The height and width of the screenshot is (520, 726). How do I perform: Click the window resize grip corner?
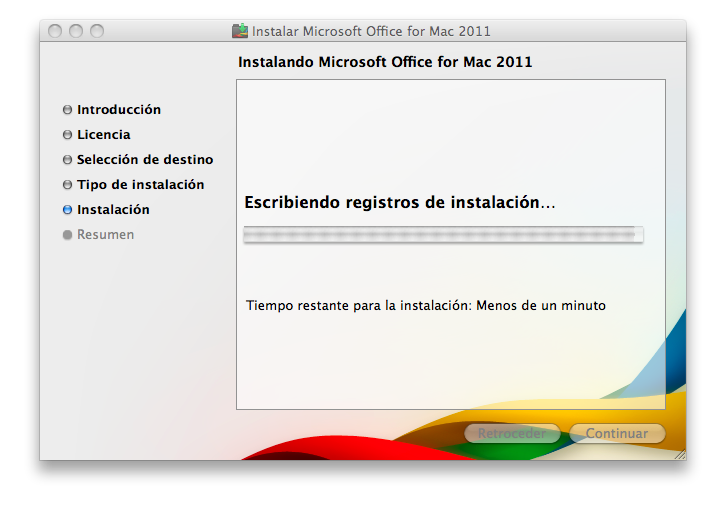pos(680,454)
